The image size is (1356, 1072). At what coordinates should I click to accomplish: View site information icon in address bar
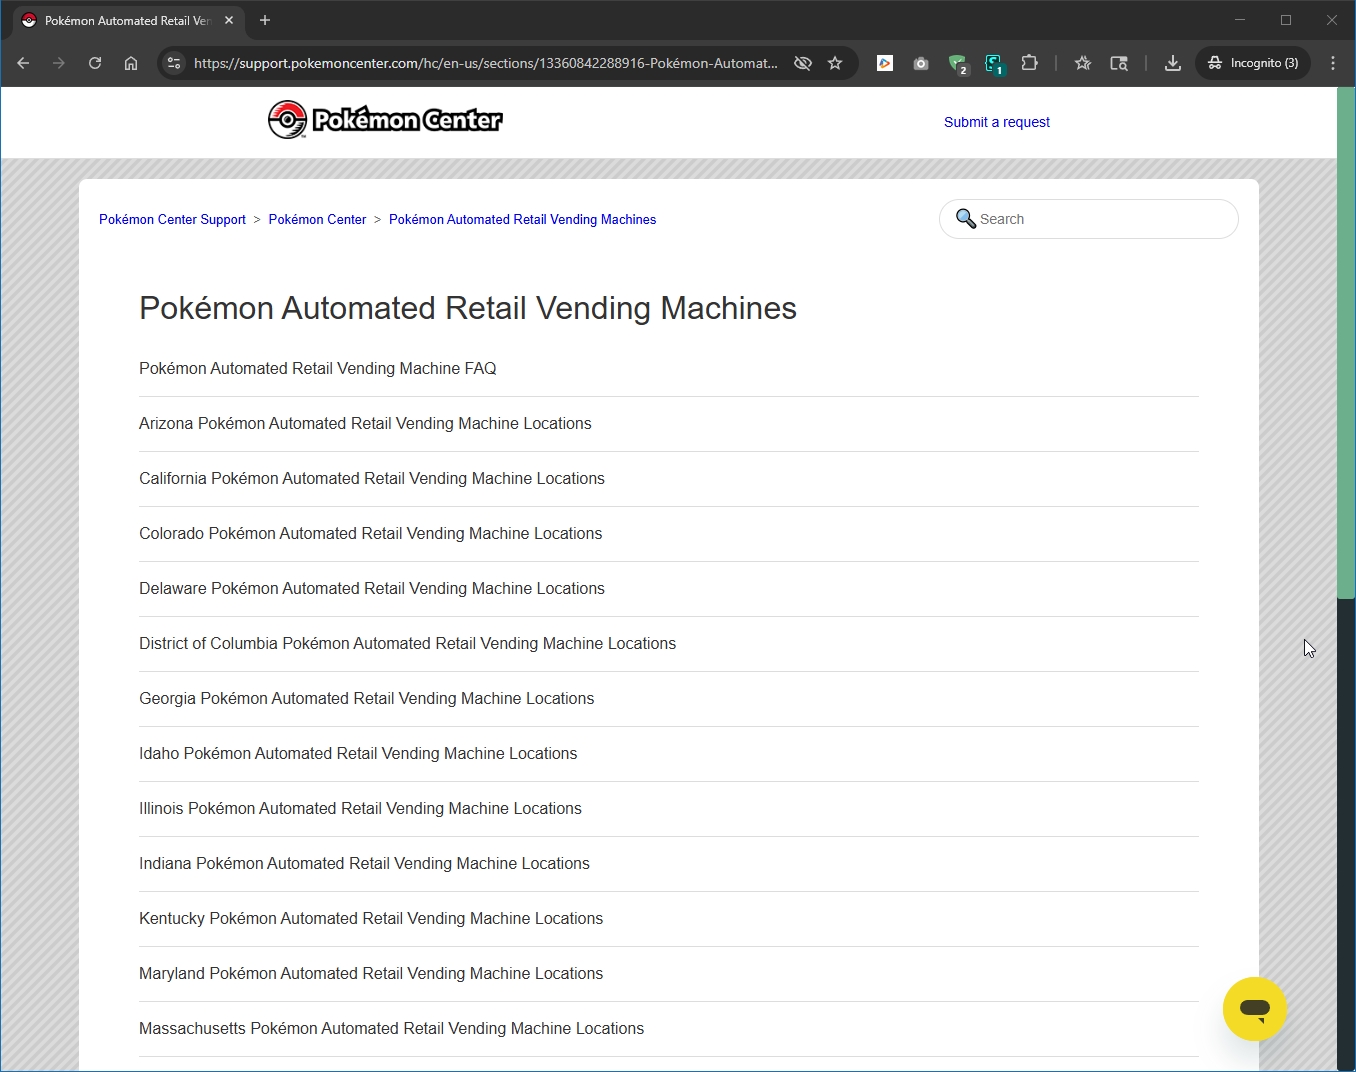point(174,63)
